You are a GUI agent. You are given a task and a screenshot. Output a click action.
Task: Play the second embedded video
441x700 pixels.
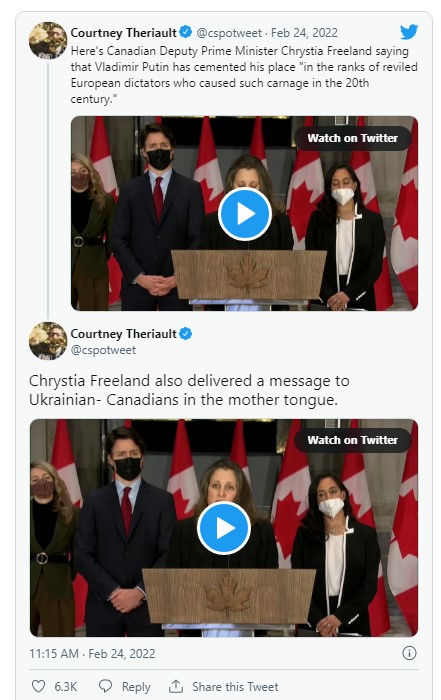point(224,528)
